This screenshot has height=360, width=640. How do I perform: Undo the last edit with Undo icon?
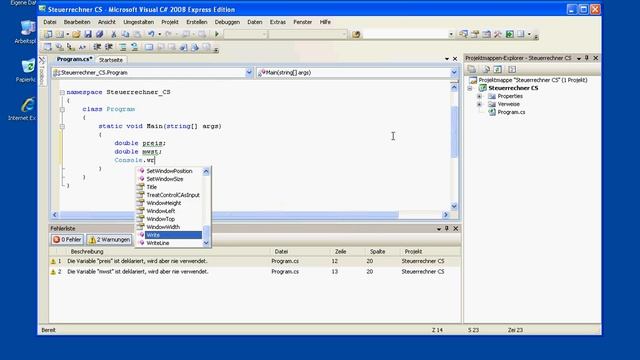151,34
